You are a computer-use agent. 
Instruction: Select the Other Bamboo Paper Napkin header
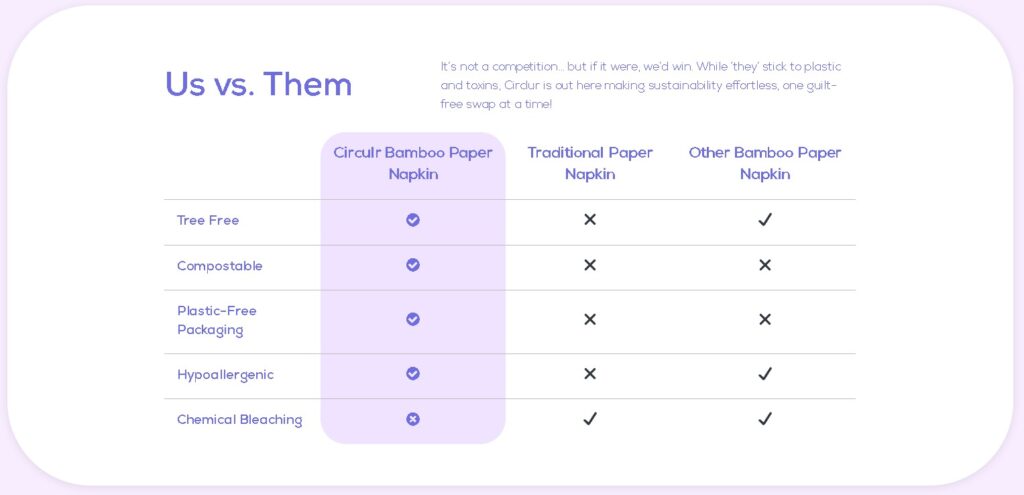[765, 163]
